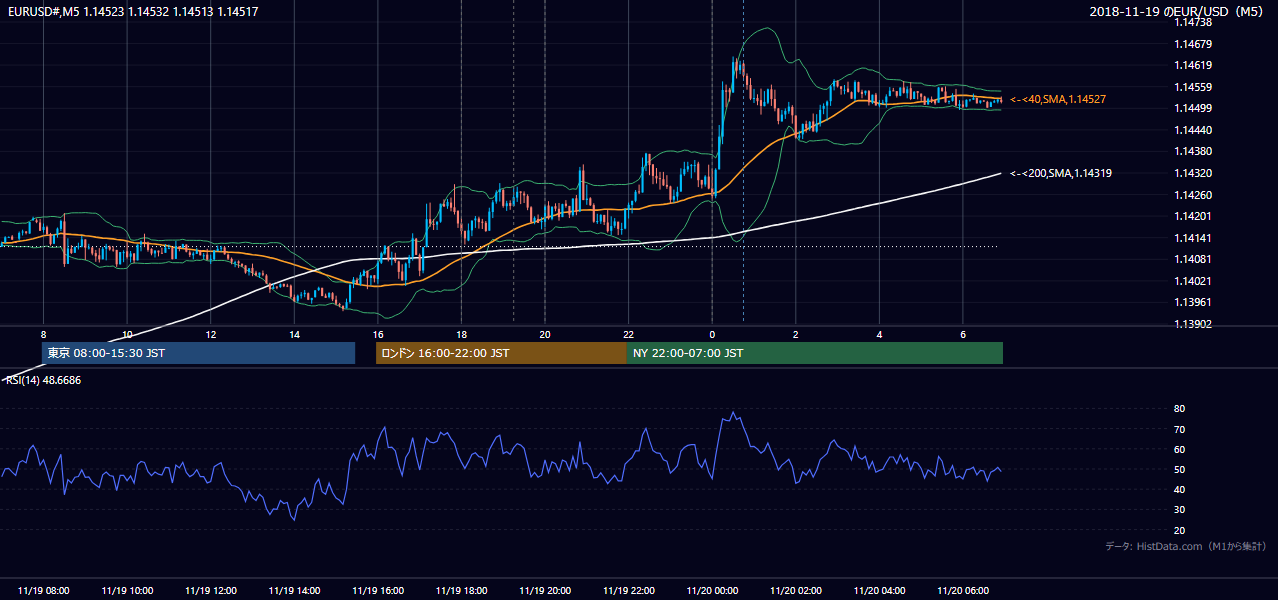Click the bottom date label 11/20 00:00
The height and width of the screenshot is (600, 1278).
712,591
